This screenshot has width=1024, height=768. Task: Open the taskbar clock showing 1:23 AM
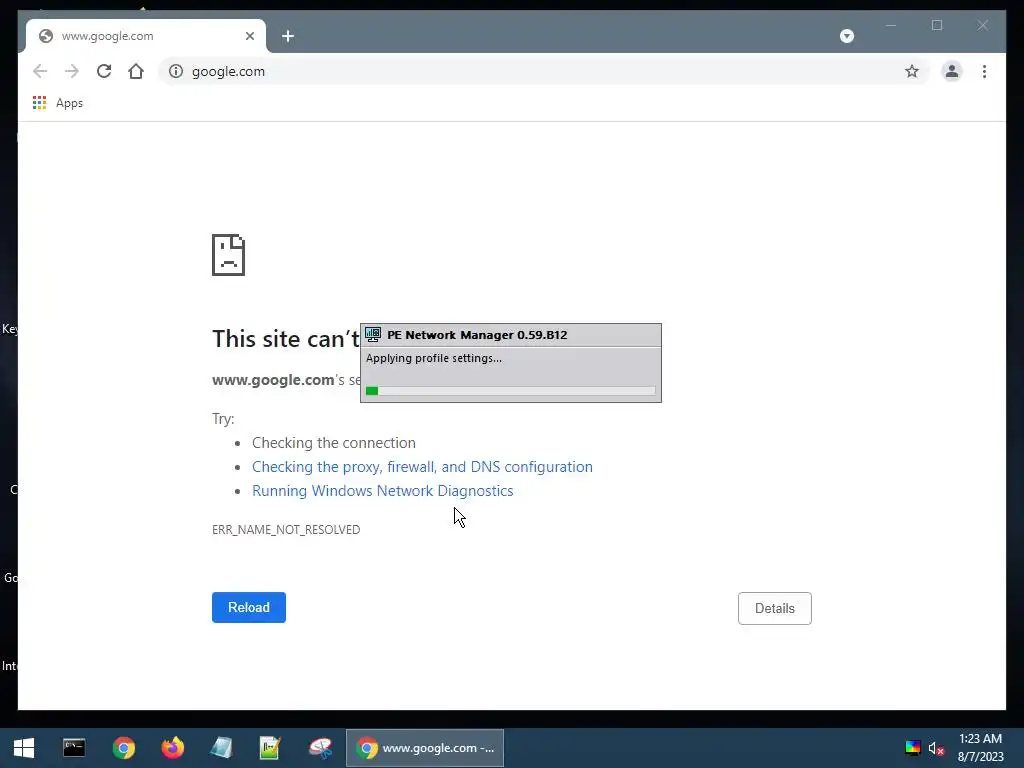tap(980, 748)
